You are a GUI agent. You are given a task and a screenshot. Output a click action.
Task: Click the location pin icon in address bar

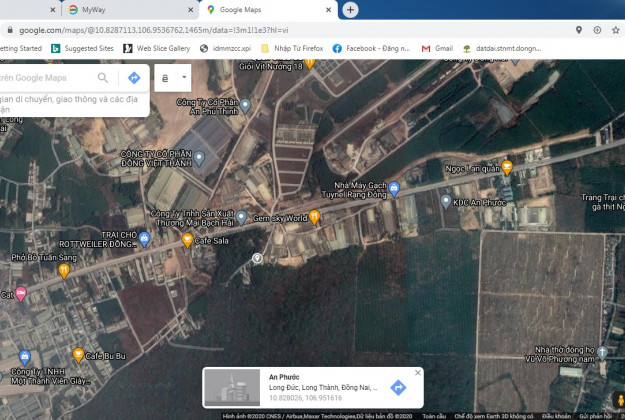(x=579, y=30)
